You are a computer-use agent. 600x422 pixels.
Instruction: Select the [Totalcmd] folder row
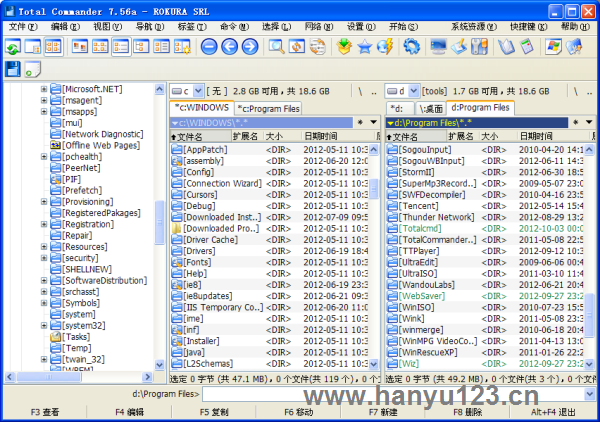tap(485, 228)
